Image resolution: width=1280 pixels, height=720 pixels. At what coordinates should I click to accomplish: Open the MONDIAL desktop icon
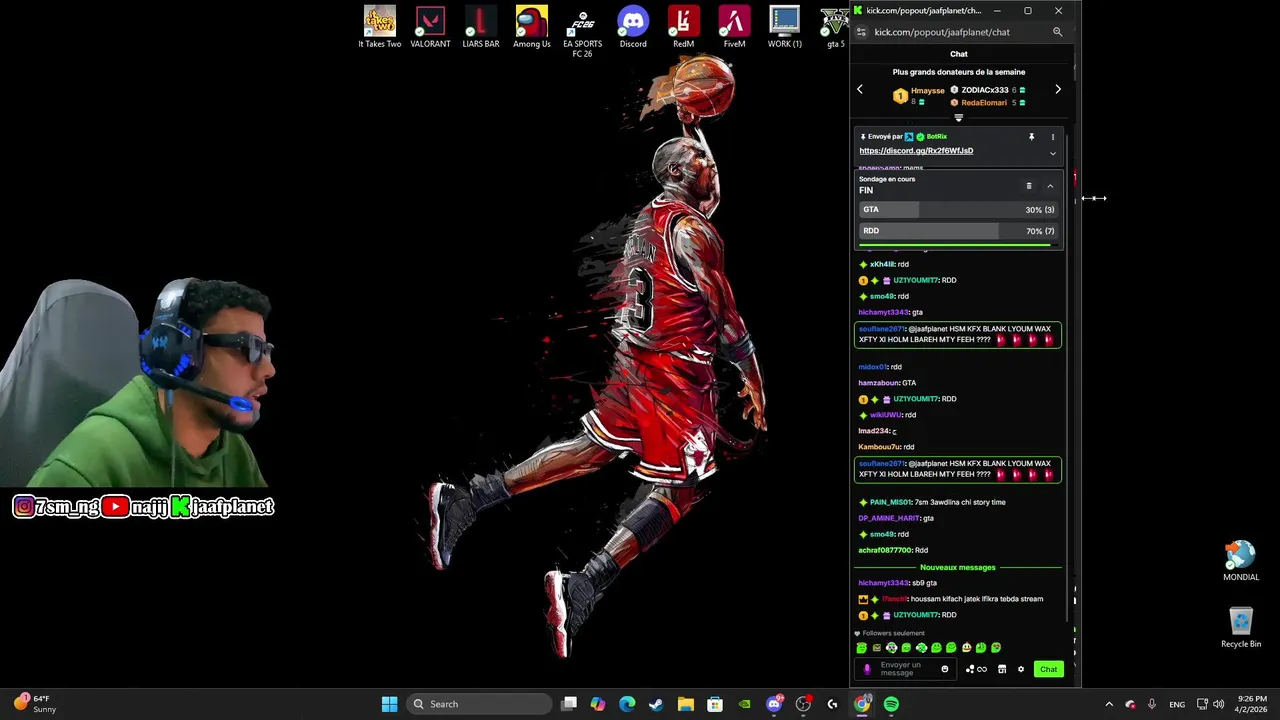1241,561
